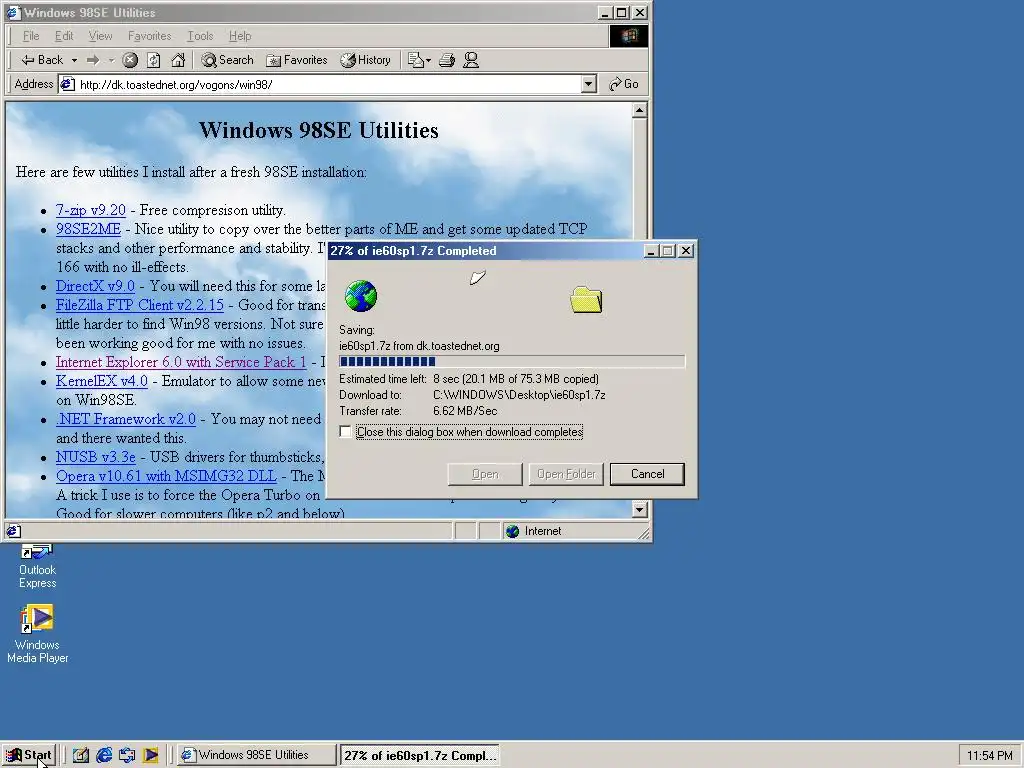Viewport: 1024px width, 768px height.
Task: Click the Mail toolbar icon
Action: 416,60
